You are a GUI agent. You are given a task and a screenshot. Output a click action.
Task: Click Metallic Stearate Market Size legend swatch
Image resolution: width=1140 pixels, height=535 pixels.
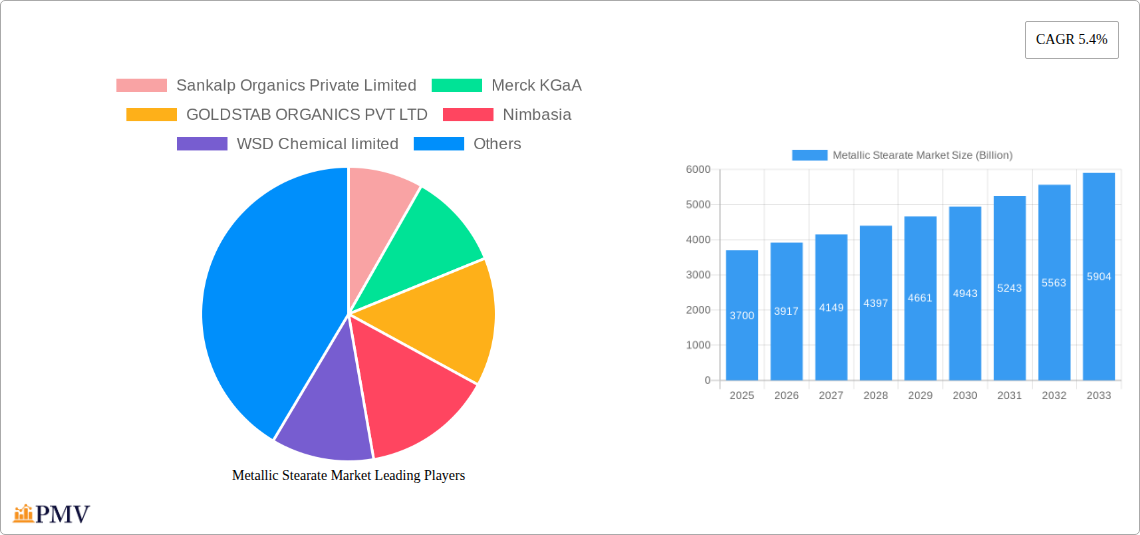(x=810, y=155)
